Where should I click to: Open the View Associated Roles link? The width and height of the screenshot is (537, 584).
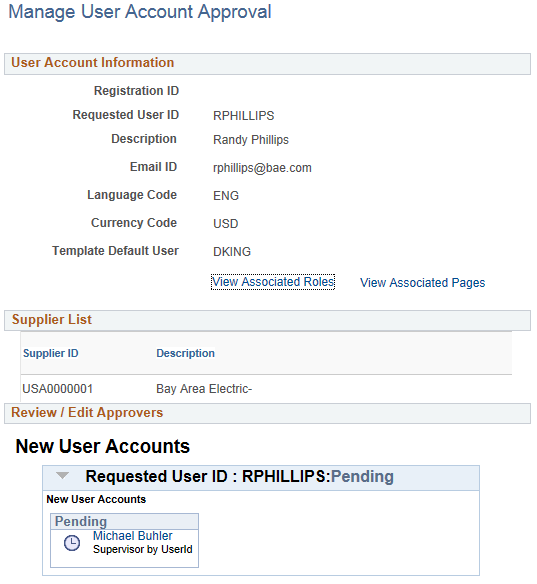[273, 282]
